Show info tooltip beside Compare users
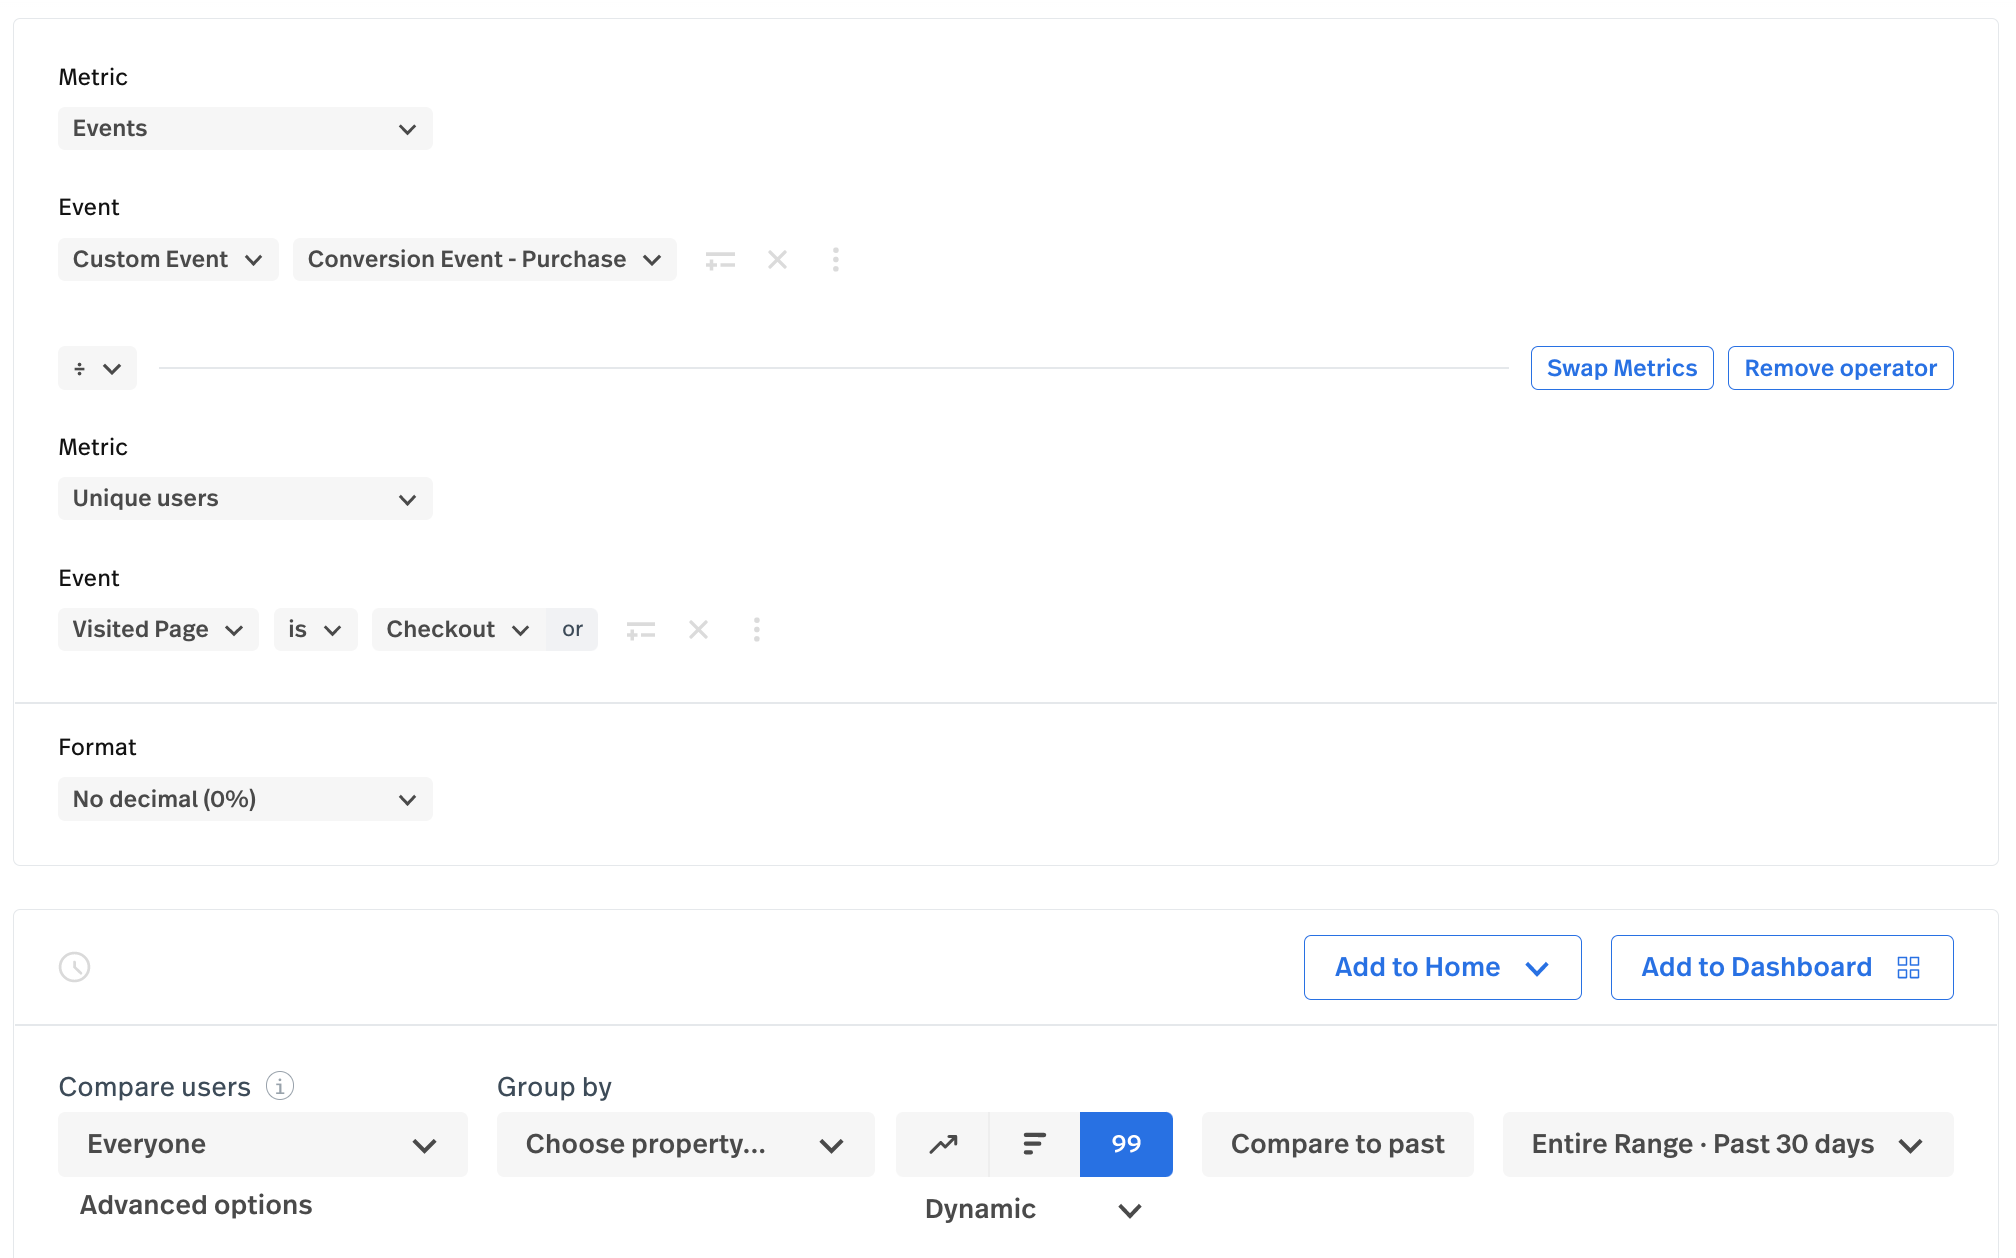The height and width of the screenshot is (1258, 2016). click(280, 1086)
